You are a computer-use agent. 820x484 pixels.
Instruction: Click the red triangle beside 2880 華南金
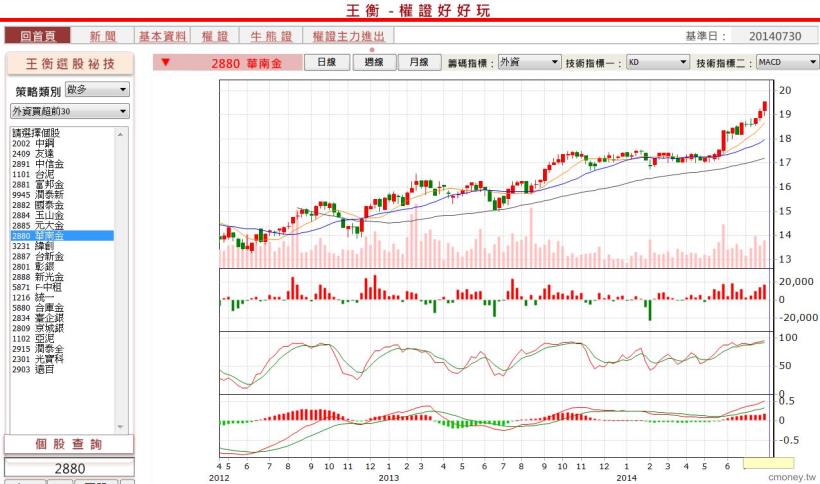tap(166, 62)
